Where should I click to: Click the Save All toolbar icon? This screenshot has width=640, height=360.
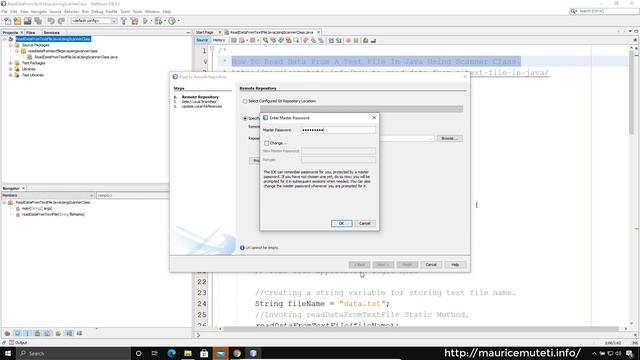38,21
